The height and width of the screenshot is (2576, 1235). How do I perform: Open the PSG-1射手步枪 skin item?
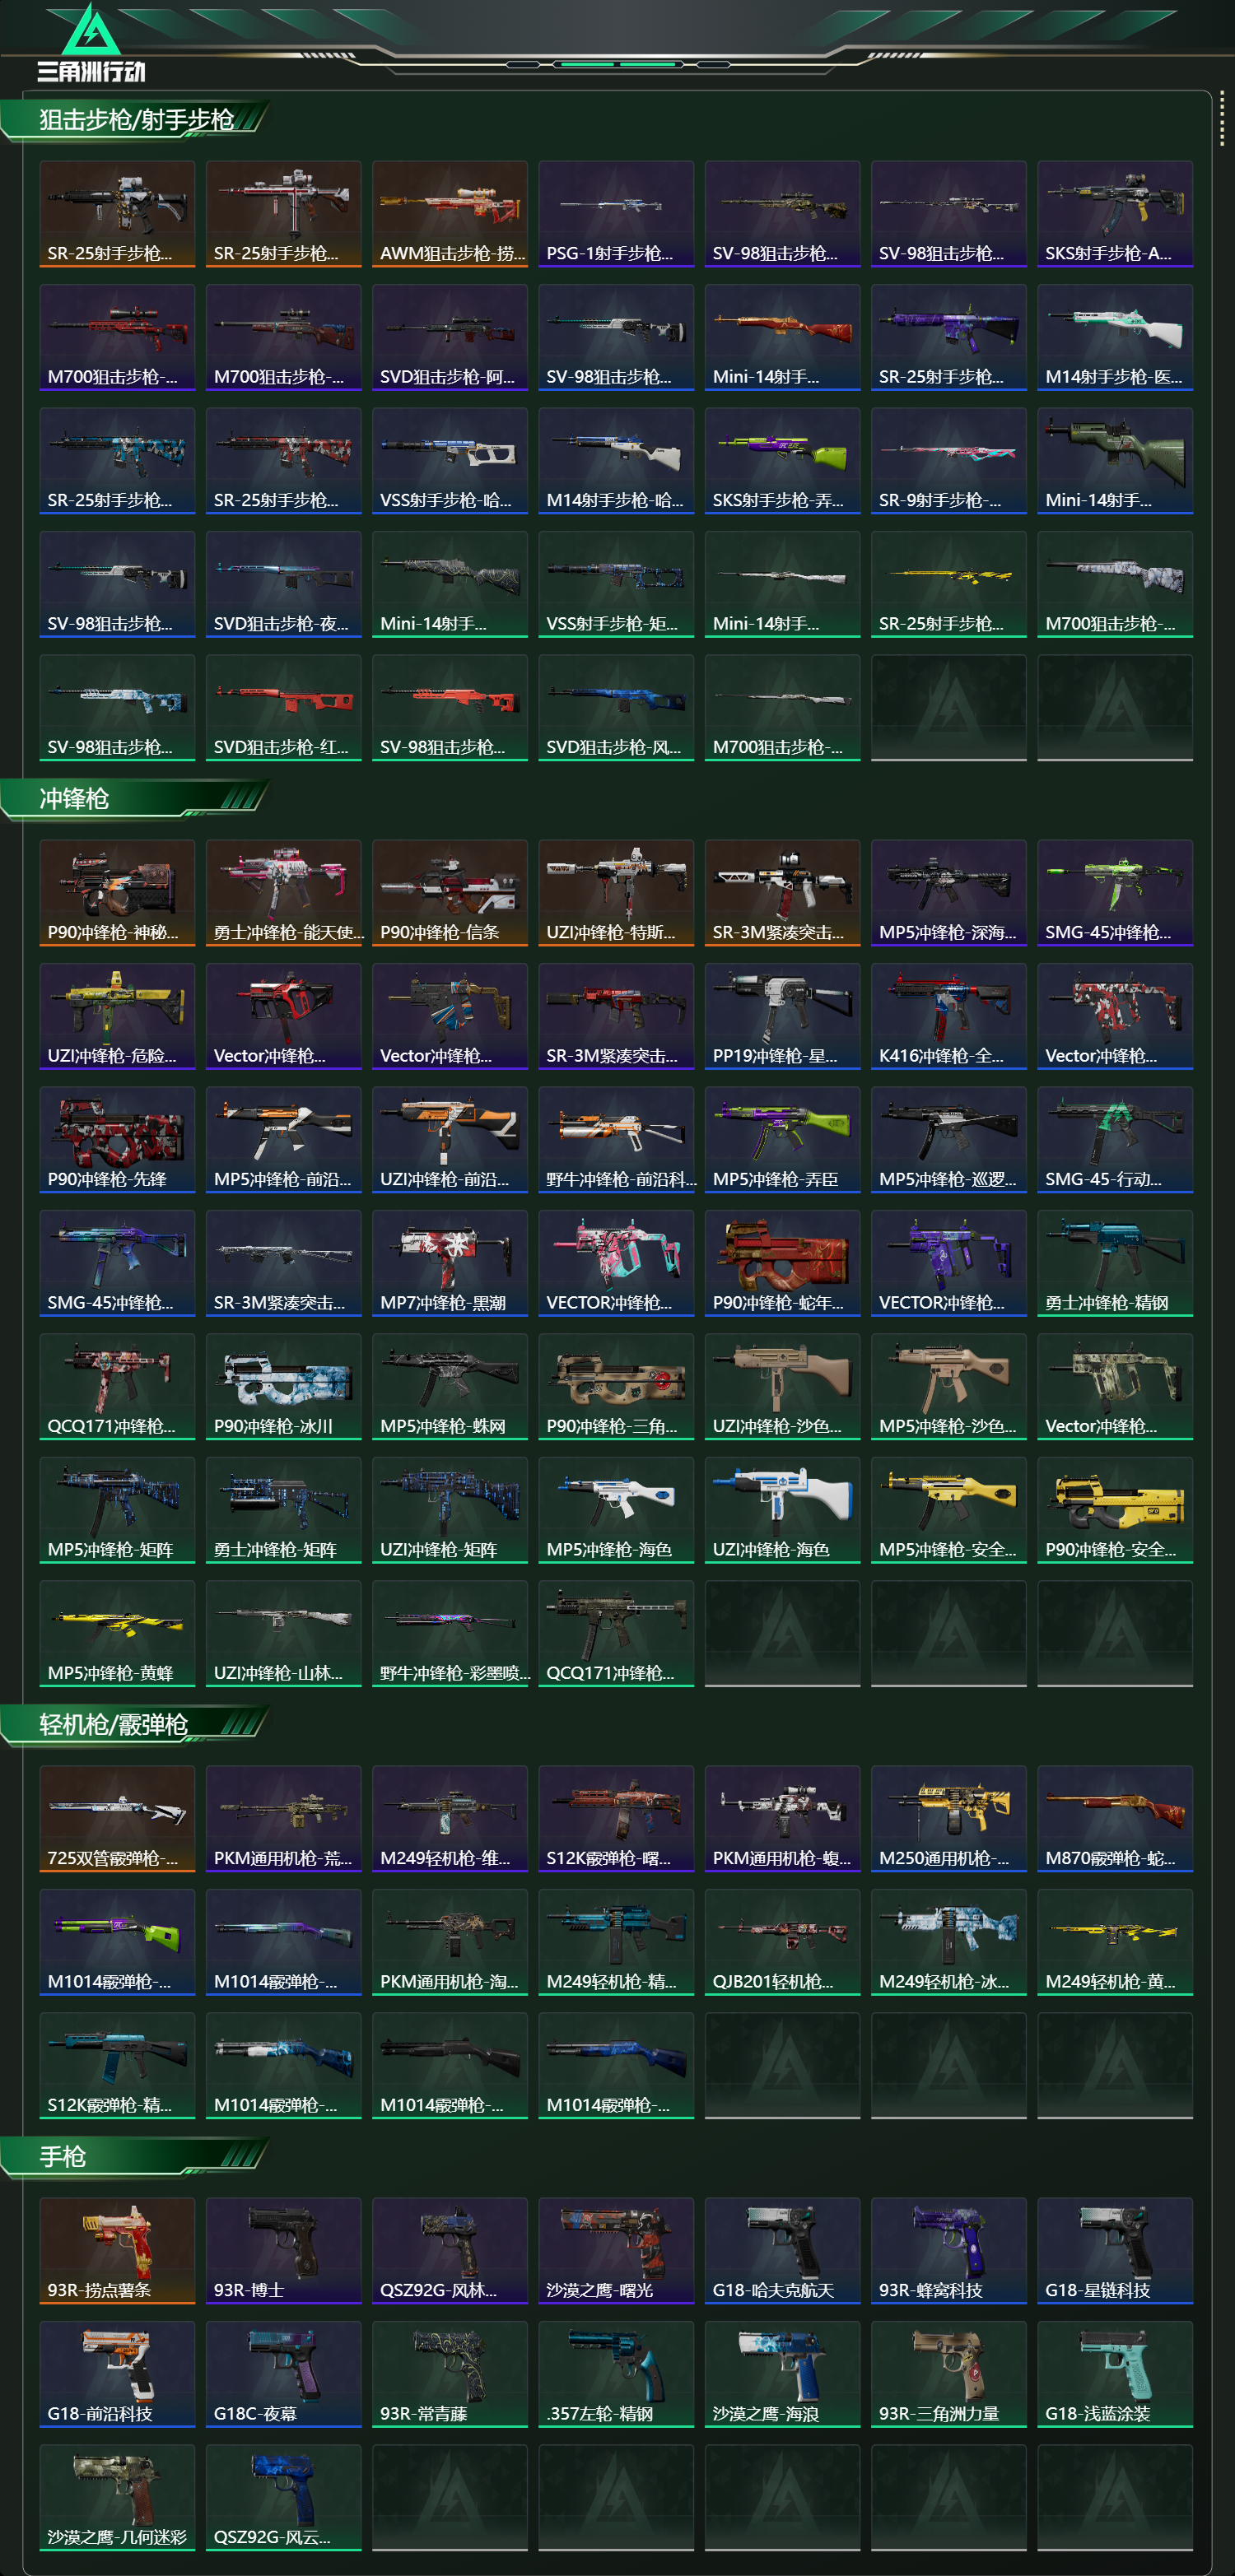[x=616, y=214]
